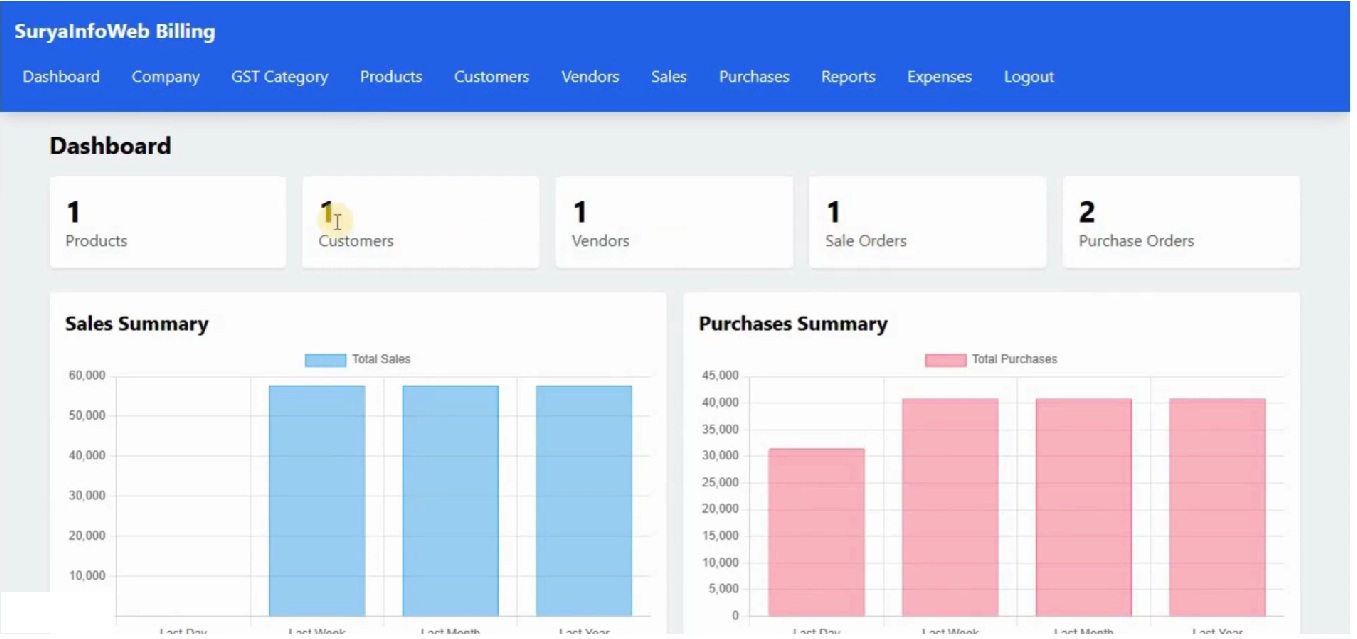This screenshot has height=639, width=1357.
Task: Navigate to the Company page
Action: click(x=165, y=76)
